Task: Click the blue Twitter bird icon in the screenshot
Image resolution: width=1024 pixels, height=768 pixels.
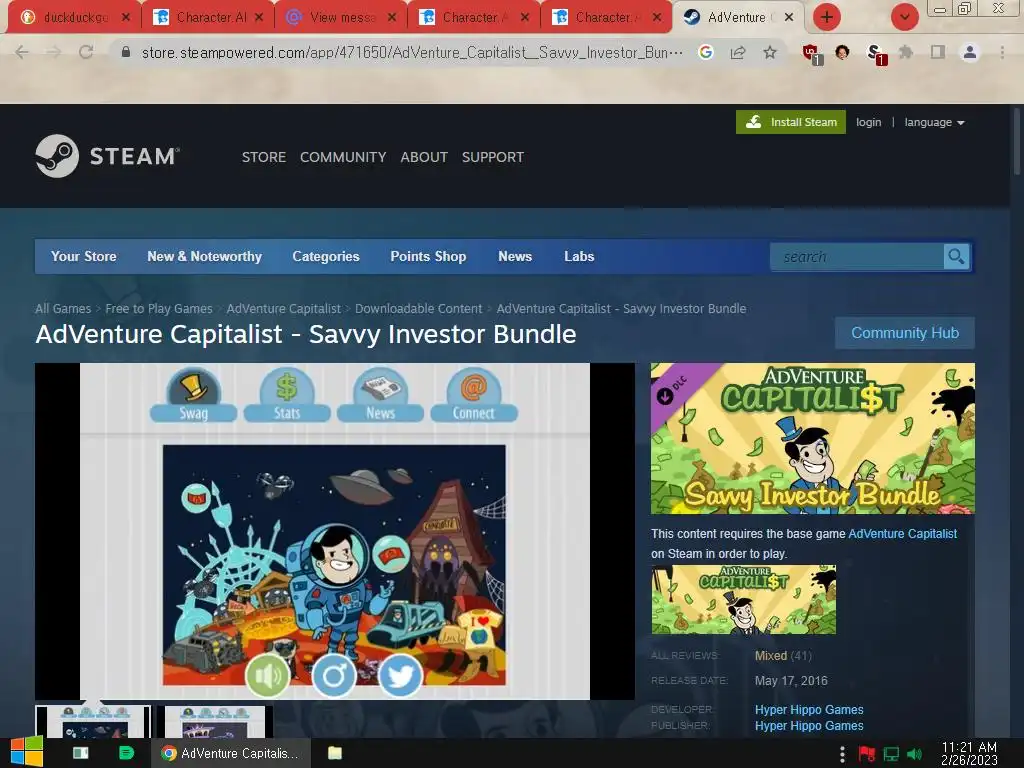Action: pyautogui.click(x=400, y=675)
